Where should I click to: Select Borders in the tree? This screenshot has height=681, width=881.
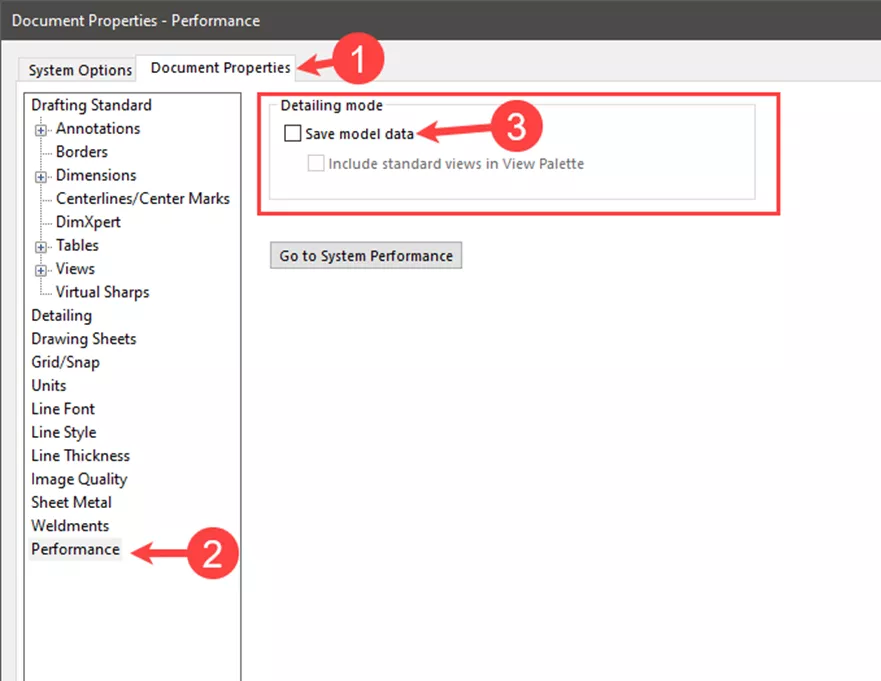pos(81,152)
